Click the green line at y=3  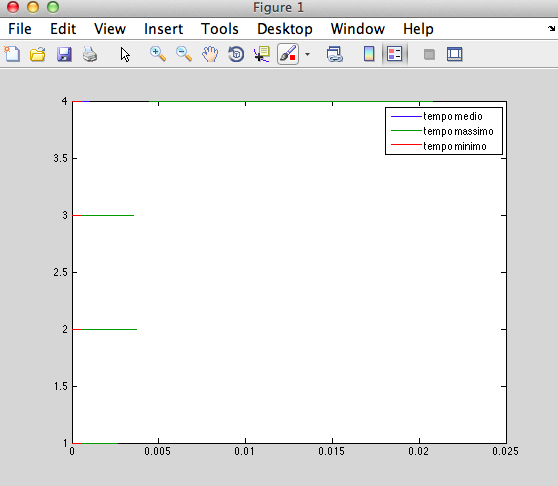[x=107, y=215]
